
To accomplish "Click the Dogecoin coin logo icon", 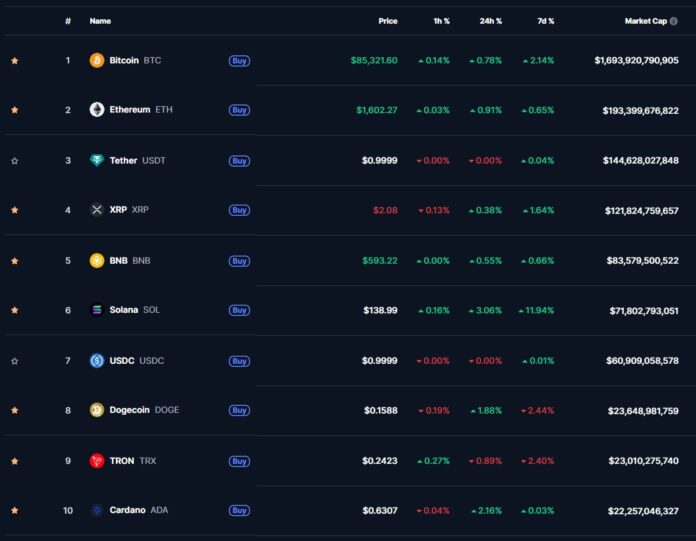I will coord(97,410).
